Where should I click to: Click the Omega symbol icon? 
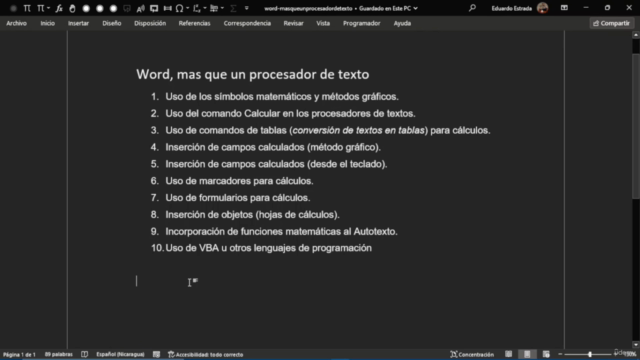(179, 8)
